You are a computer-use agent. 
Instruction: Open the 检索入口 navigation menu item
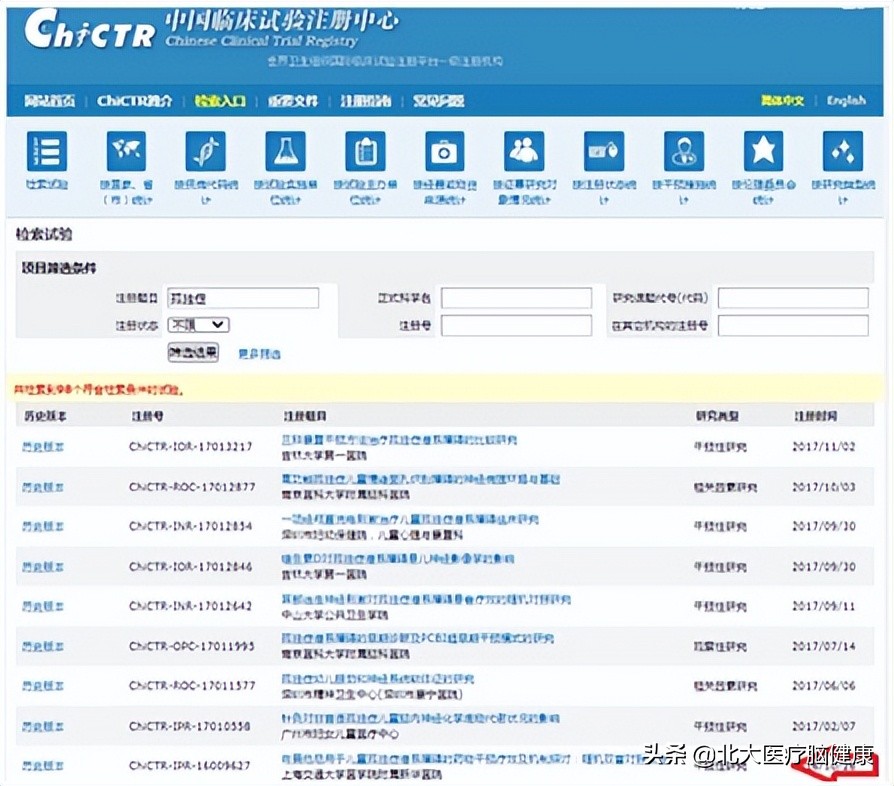click(x=219, y=101)
